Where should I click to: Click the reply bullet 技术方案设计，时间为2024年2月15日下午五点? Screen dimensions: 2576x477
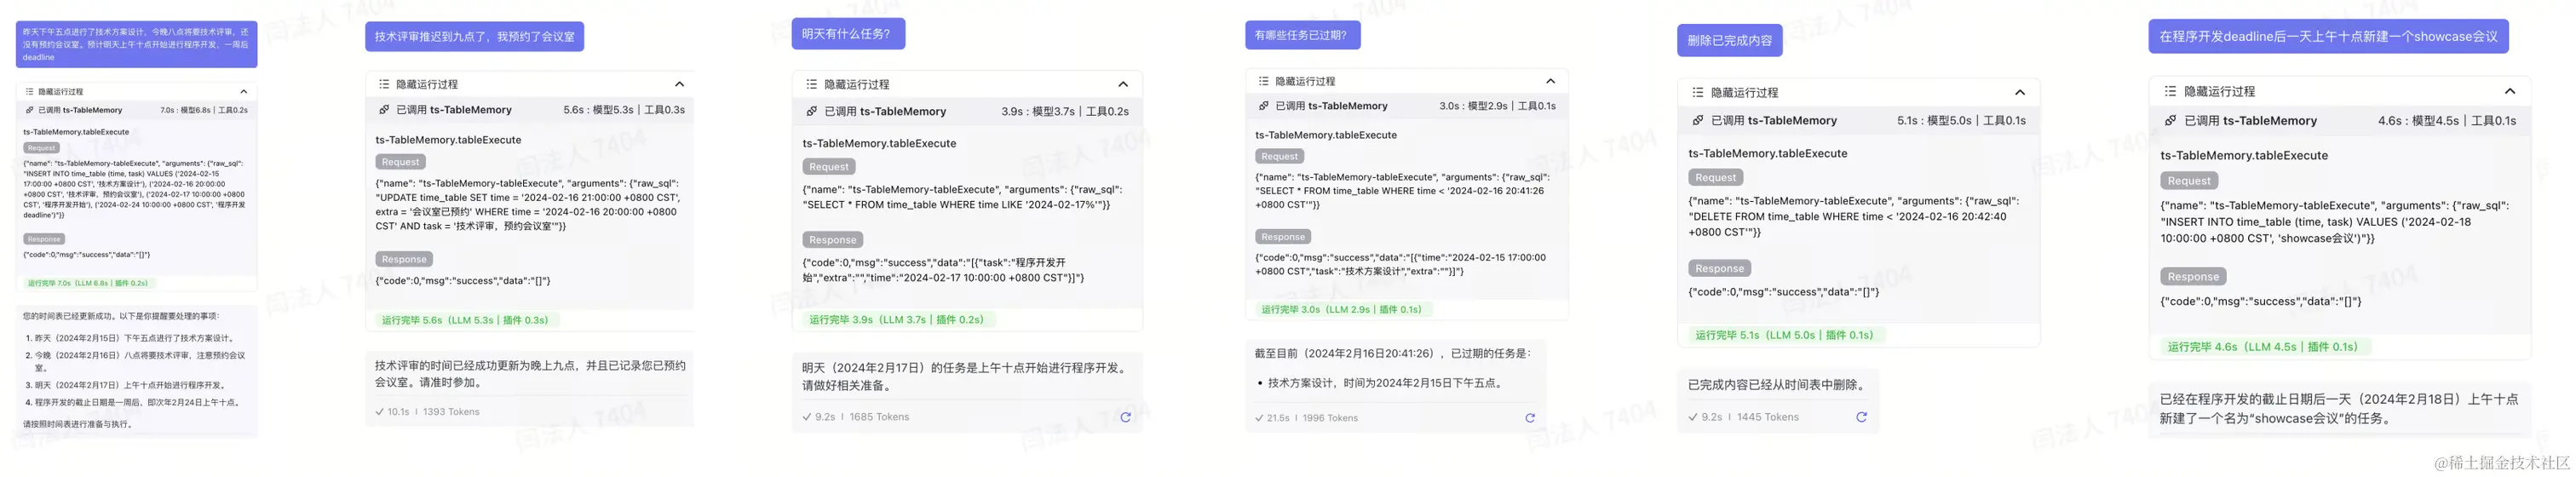1386,383
